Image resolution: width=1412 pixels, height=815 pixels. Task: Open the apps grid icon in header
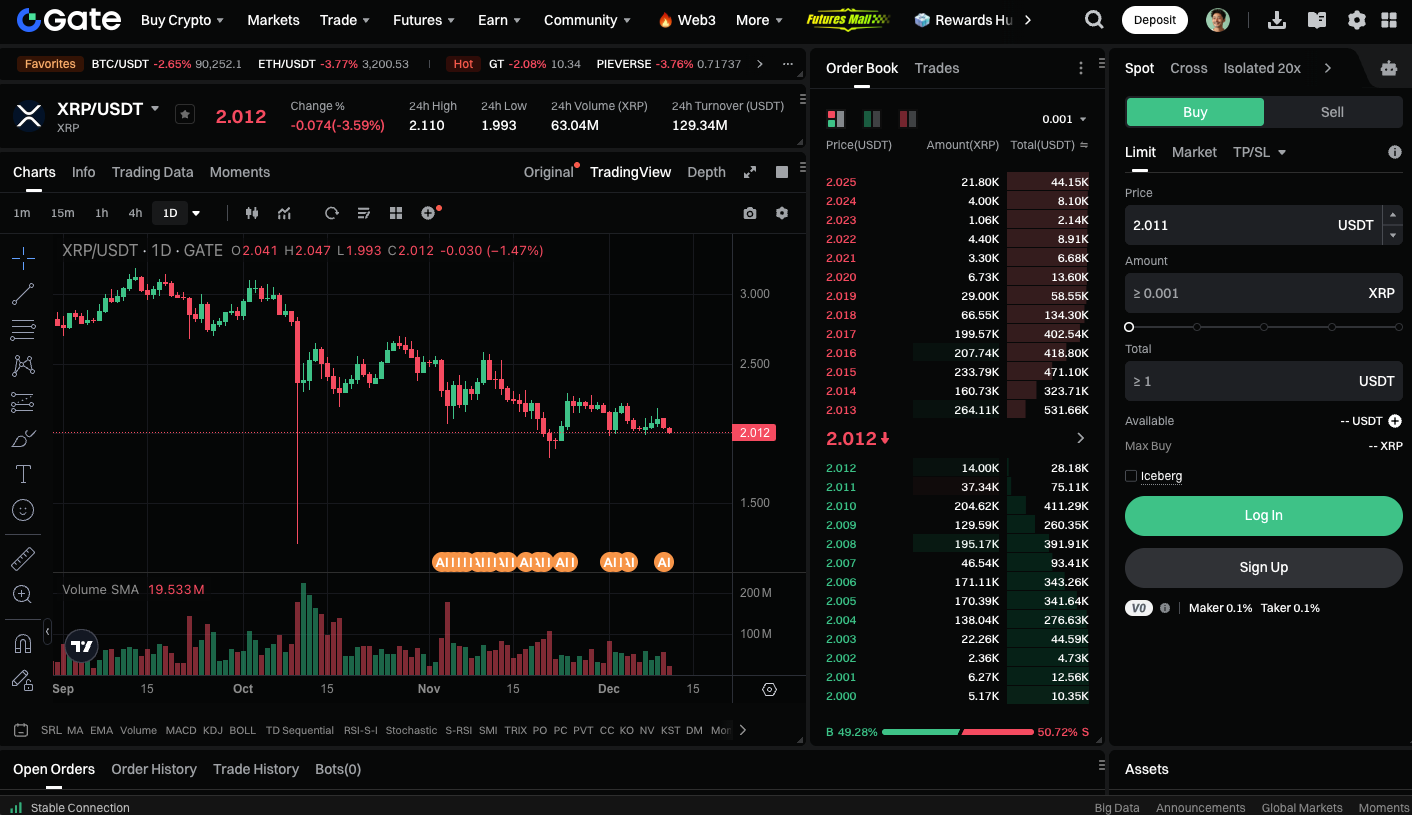[1389, 20]
